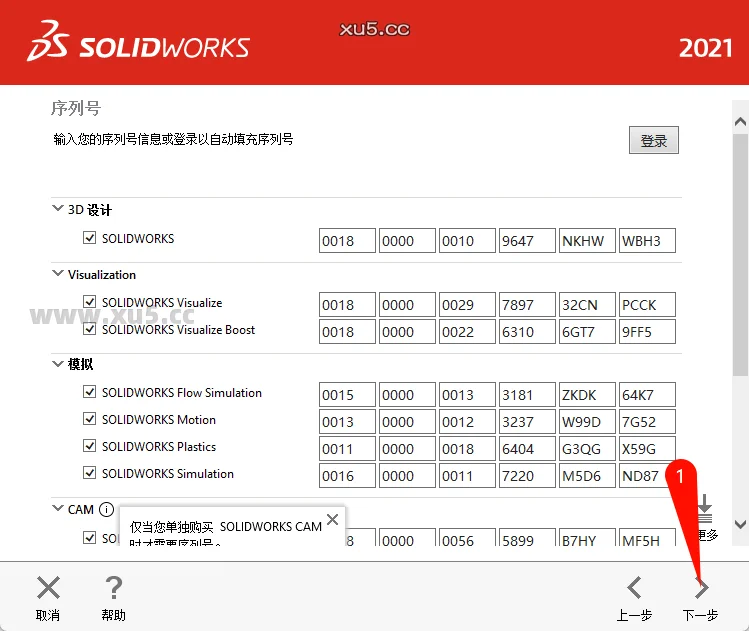This screenshot has height=631, width=749.
Task: Collapse the 模拟 section
Action: coord(57,365)
